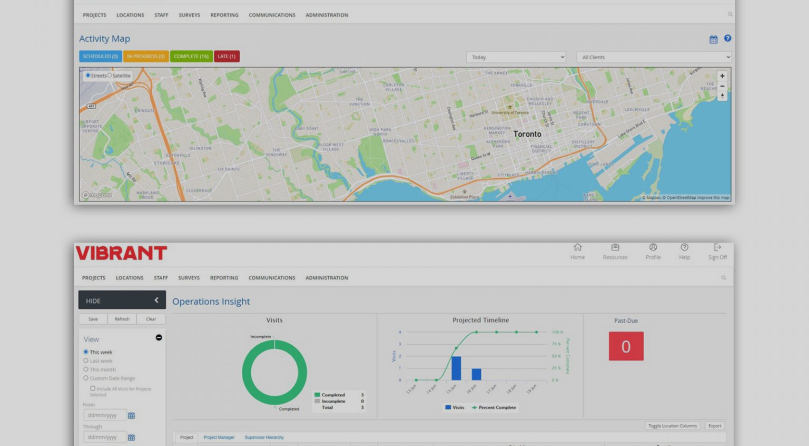Viewport: 809px width, 446px height.
Task: Open REPORTING menu in Operations Insight window
Action: [224, 278]
